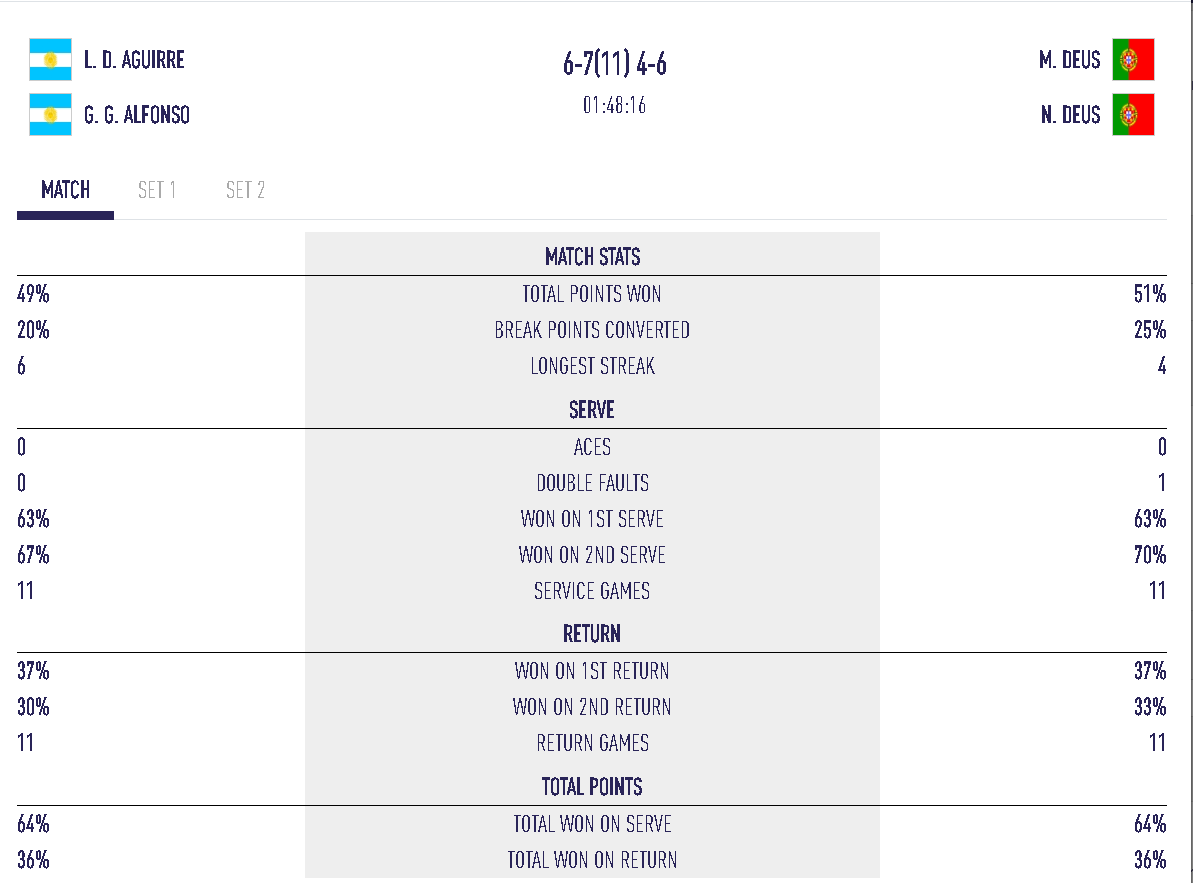Click the match score 6-7(11) 4-6
Image resolution: width=1193 pixels, height=883 pixels.
click(615, 64)
